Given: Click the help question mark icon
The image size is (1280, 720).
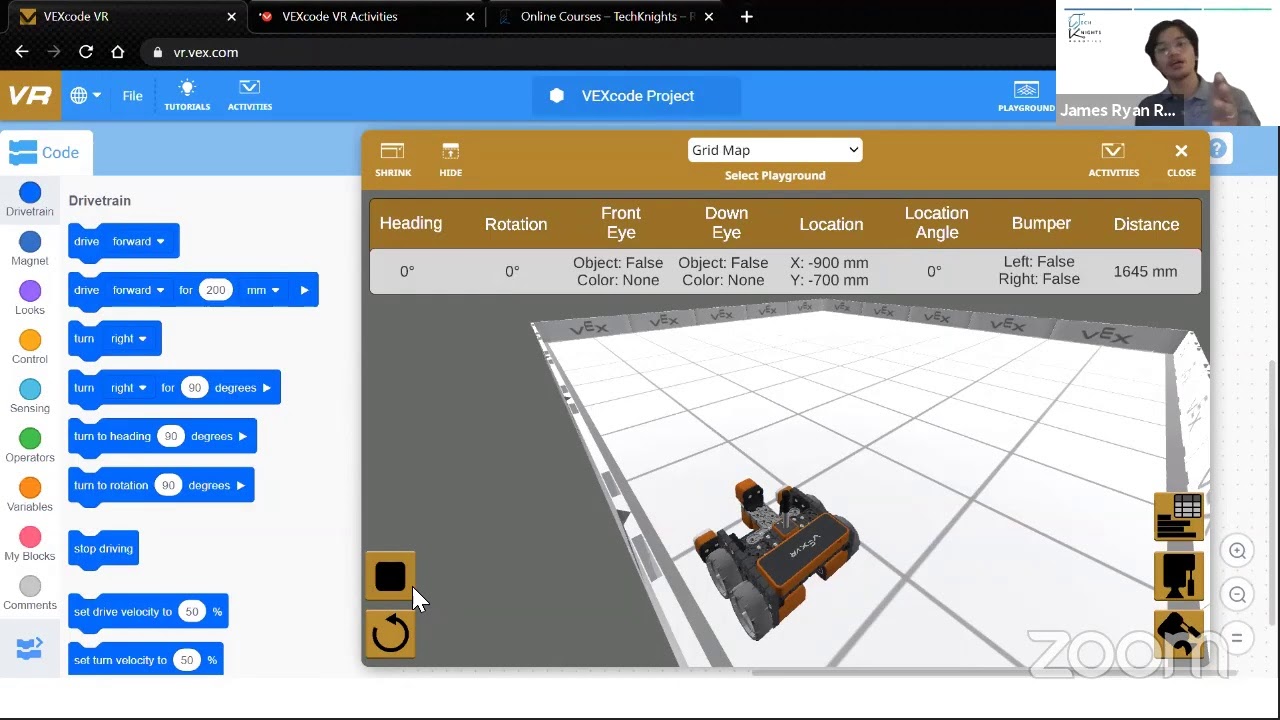Looking at the screenshot, I should [1217, 149].
